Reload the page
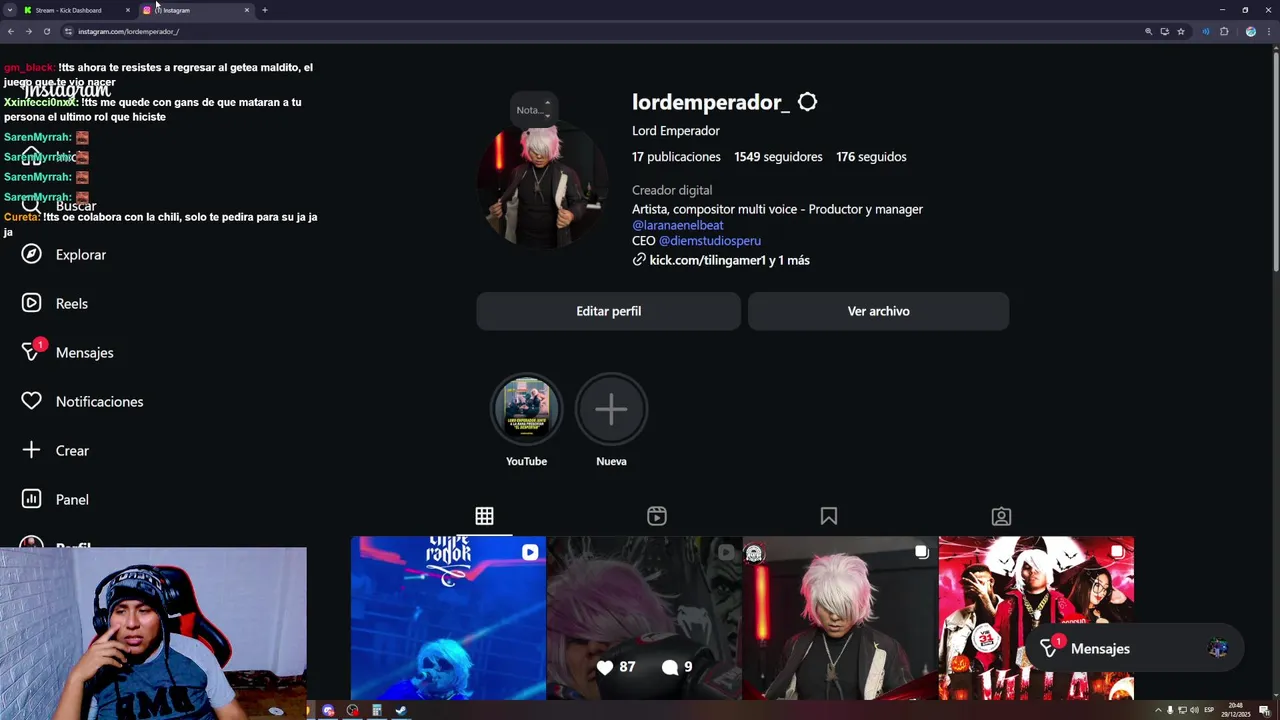Viewport: 1280px width, 720px height. [46, 31]
